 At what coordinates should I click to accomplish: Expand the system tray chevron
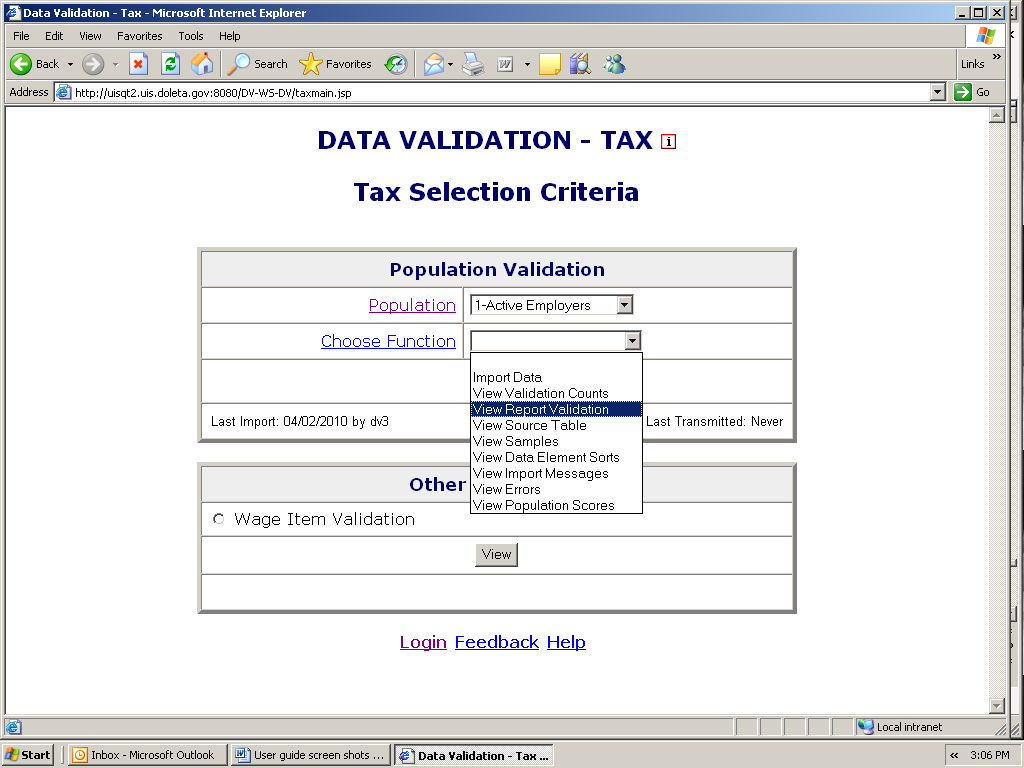point(954,755)
